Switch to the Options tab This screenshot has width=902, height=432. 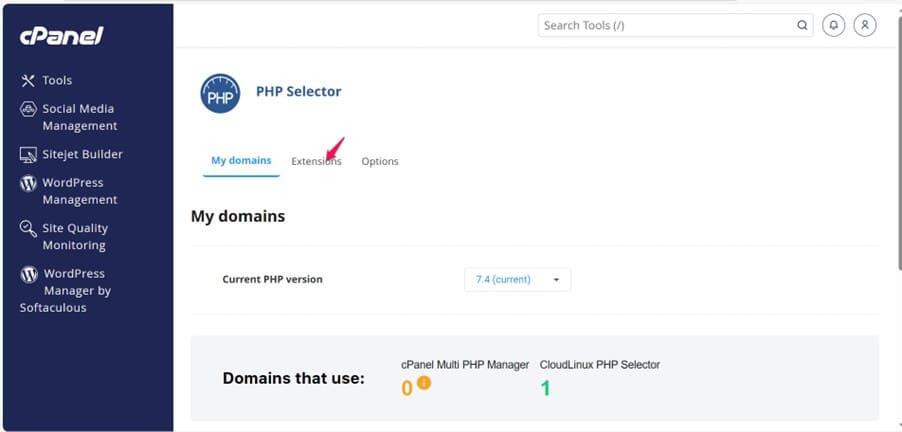(x=380, y=162)
